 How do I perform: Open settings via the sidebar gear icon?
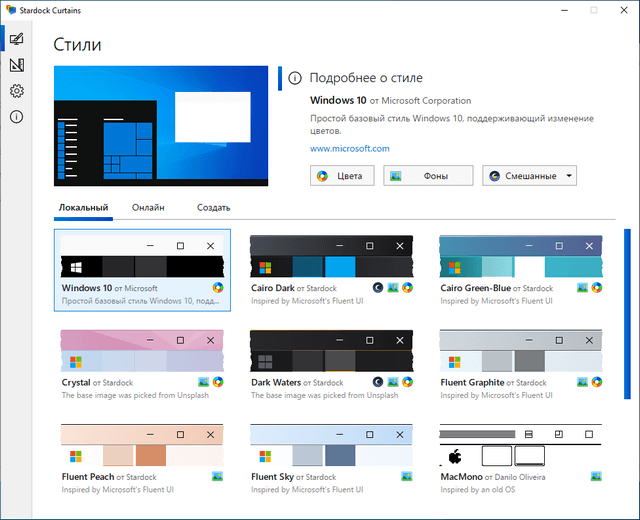[16, 92]
